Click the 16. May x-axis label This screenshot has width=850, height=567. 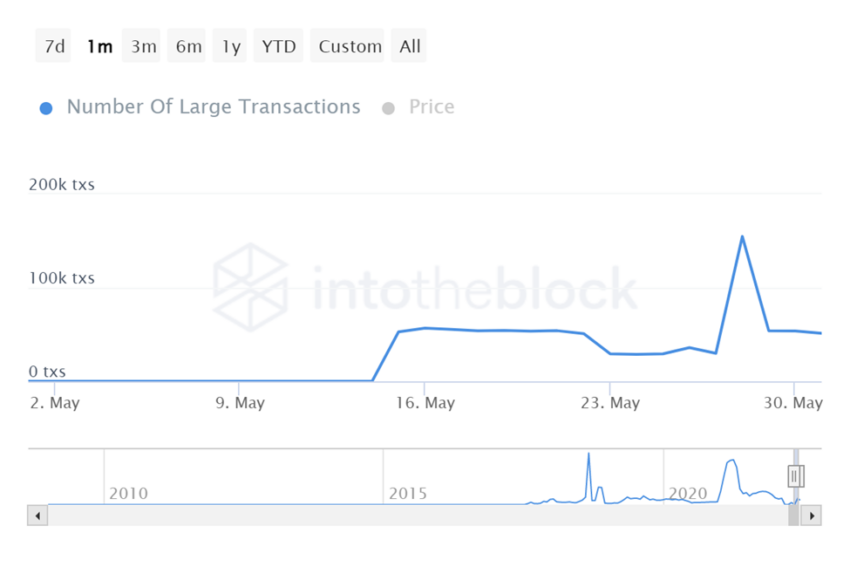[x=425, y=403]
